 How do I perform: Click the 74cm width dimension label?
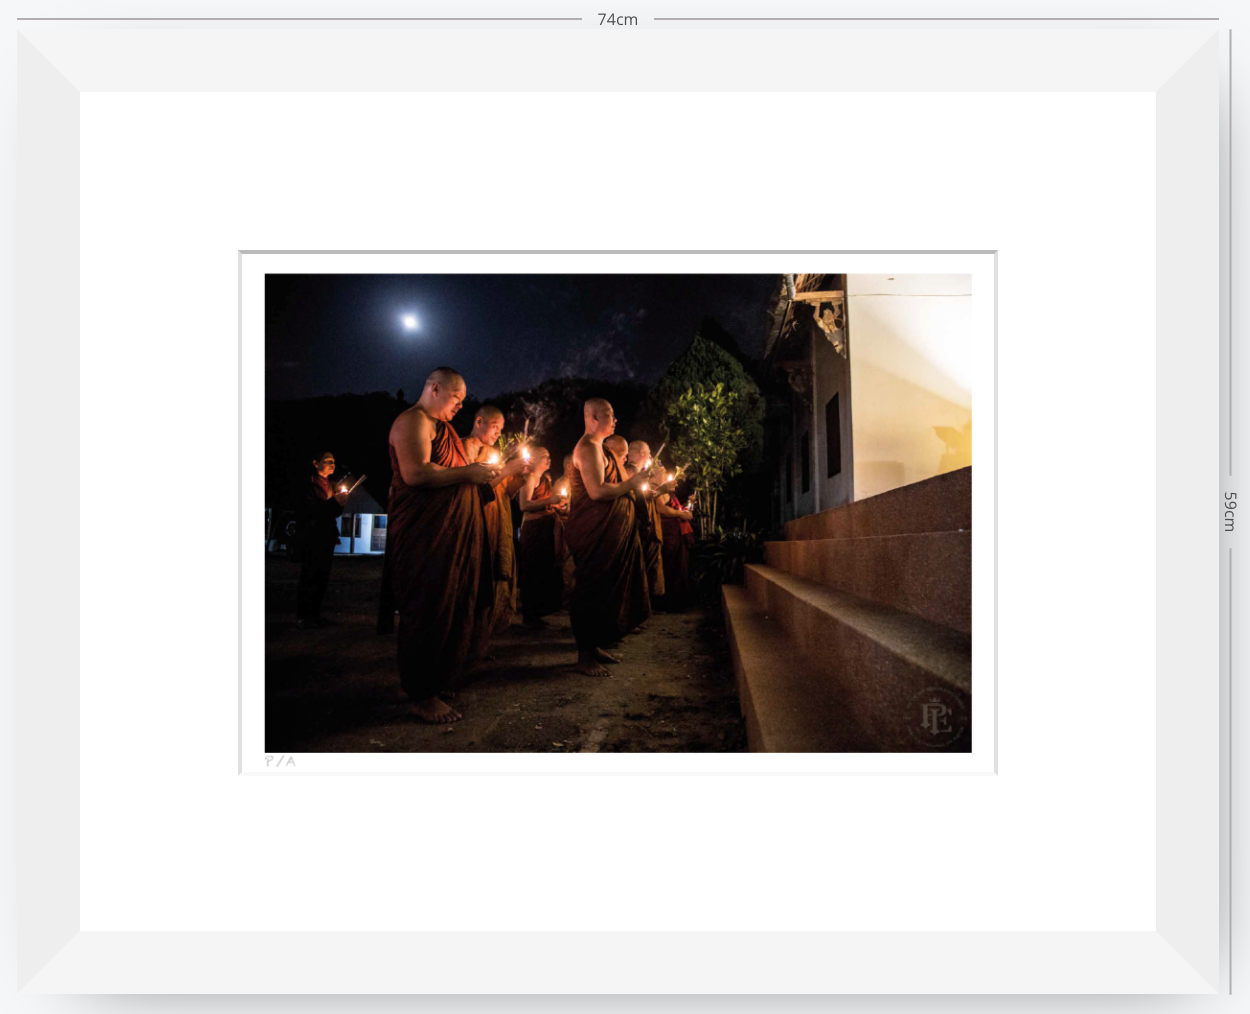coord(617,19)
